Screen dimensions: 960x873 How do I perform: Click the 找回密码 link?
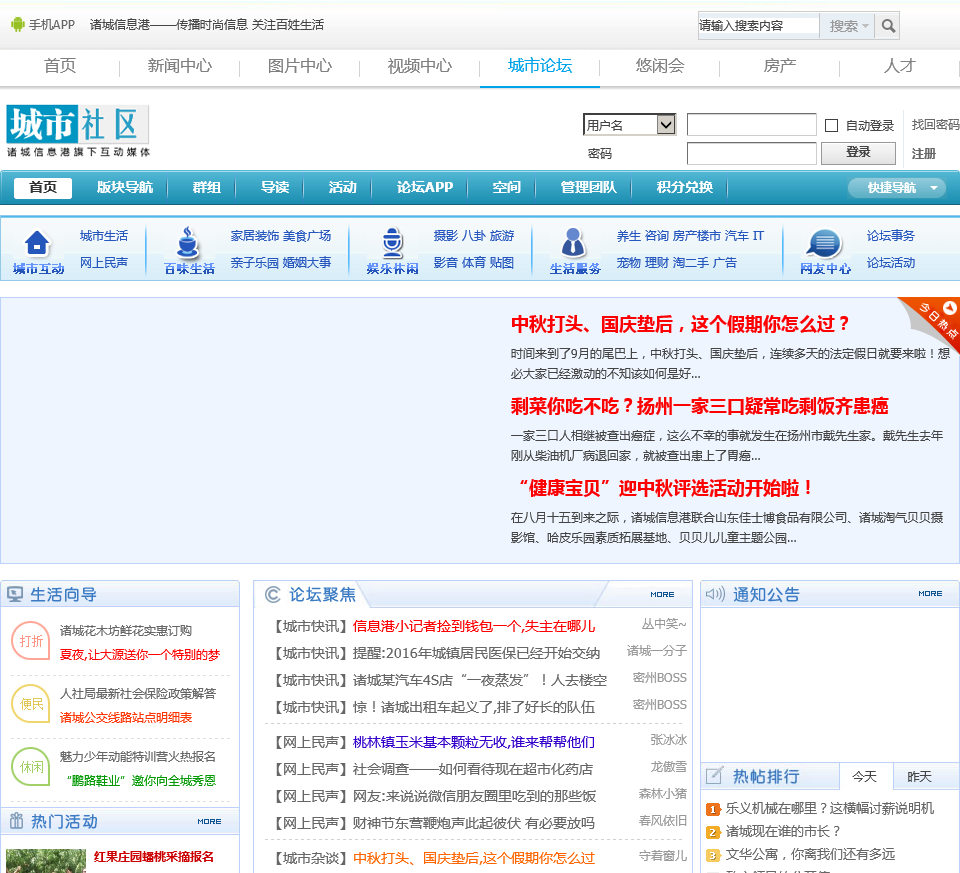click(x=935, y=125)
